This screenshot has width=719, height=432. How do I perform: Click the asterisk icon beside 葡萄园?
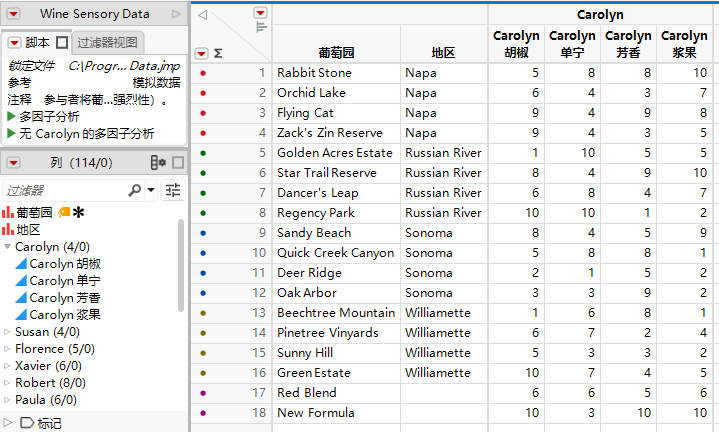[x=79, y=212]
